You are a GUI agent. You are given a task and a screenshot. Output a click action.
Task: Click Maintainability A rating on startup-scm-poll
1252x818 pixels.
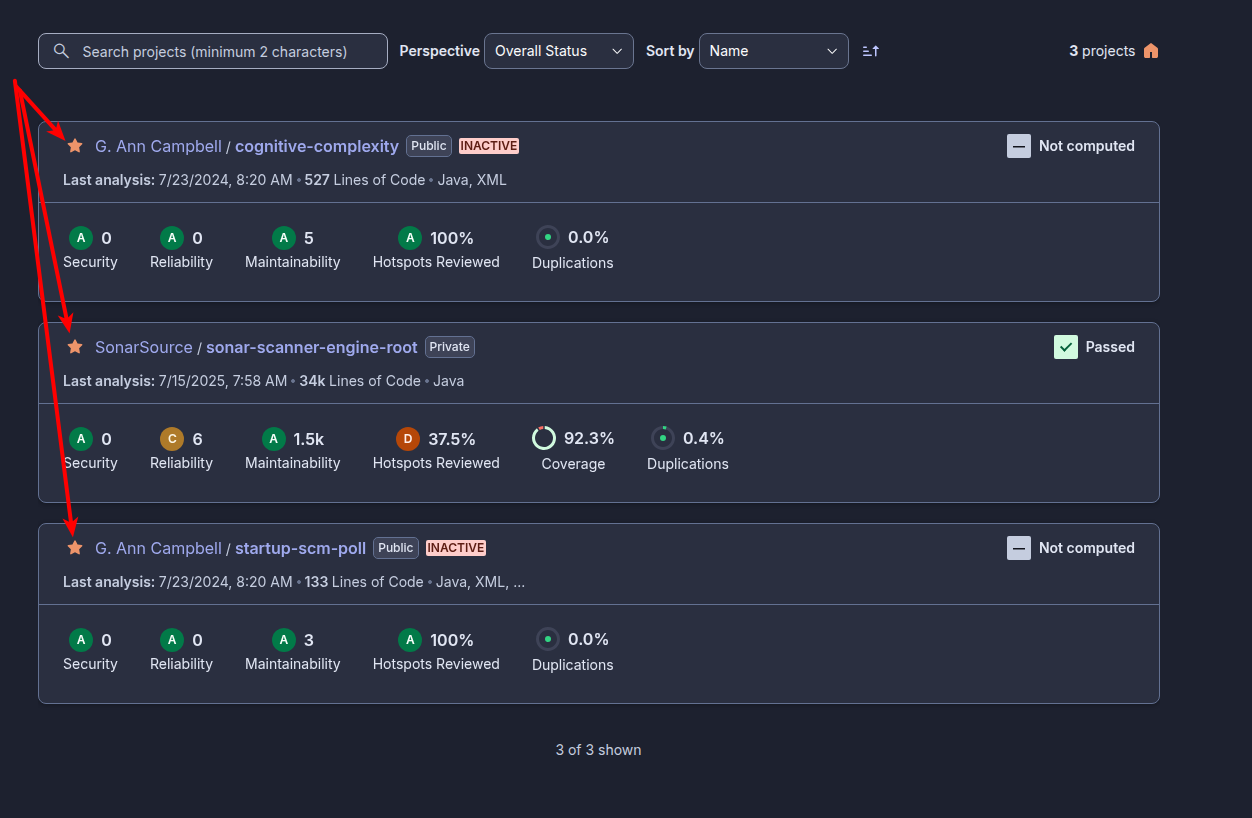pyautogui.click(x=284, y=640)
